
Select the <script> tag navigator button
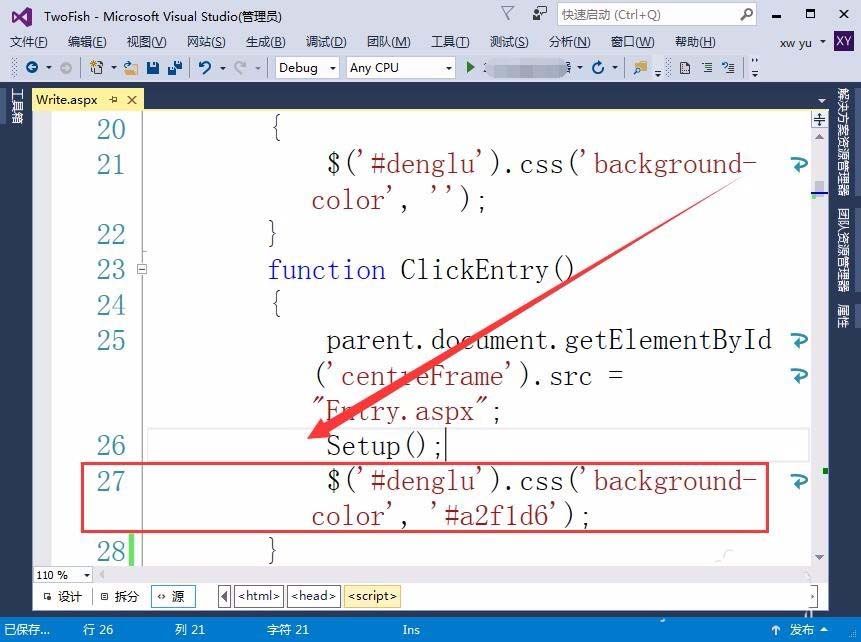pyautogui.click(x=371, y=595)
